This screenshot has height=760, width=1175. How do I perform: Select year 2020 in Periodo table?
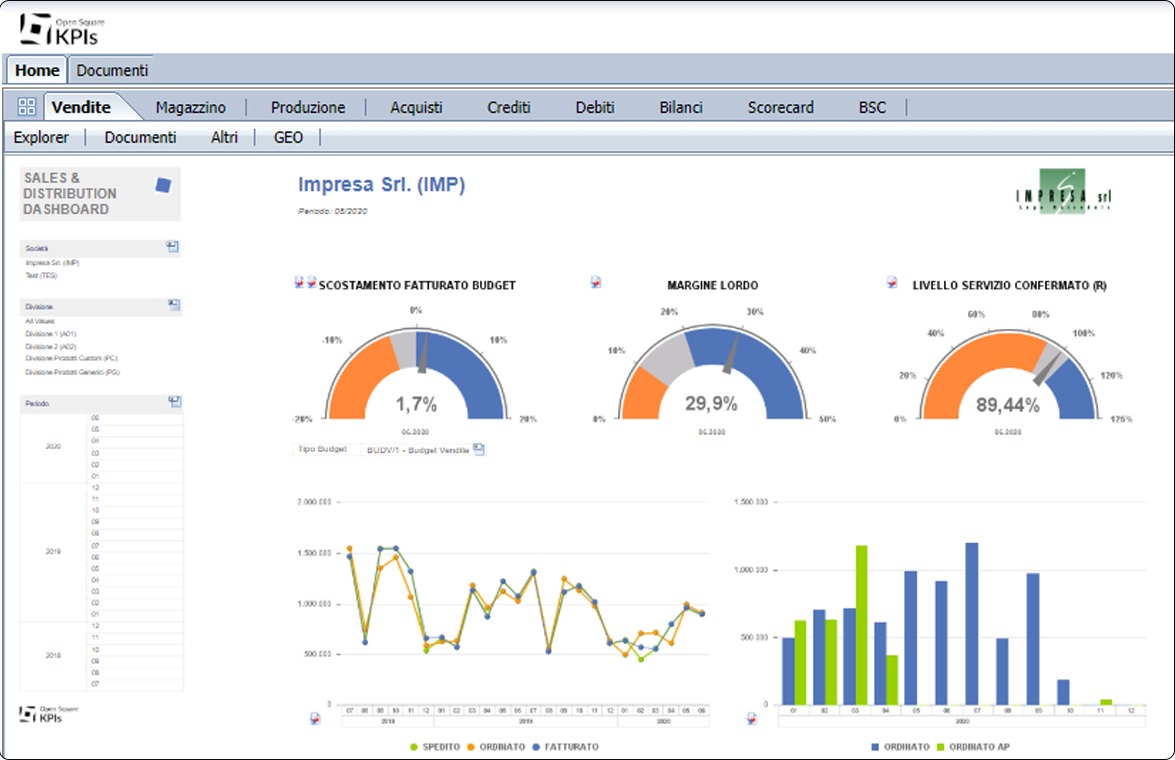click(x=53, y=446)
